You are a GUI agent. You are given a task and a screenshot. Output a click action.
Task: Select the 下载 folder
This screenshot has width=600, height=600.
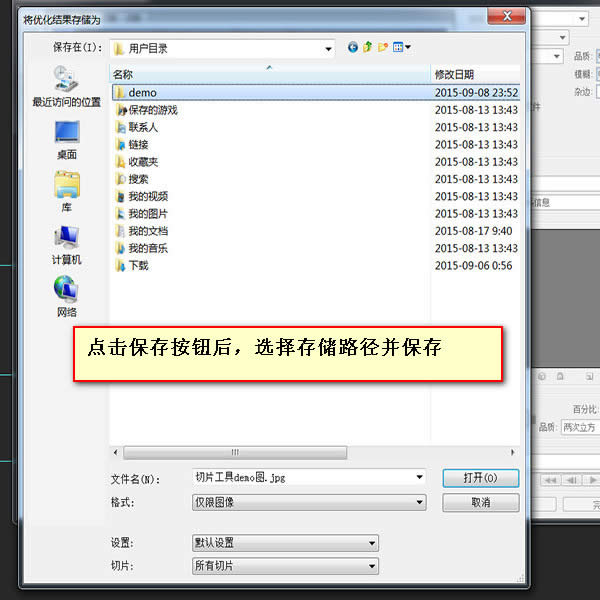click(138, 265)
